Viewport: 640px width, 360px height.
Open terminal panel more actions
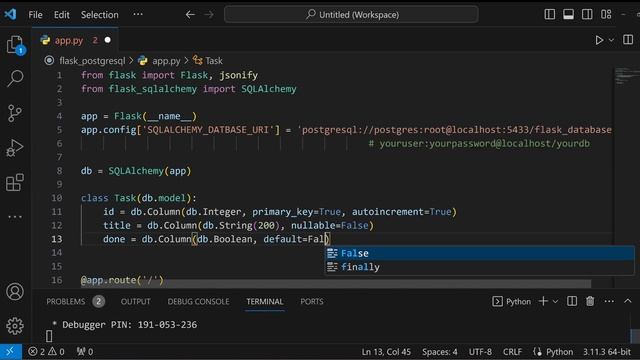(609, 301)
